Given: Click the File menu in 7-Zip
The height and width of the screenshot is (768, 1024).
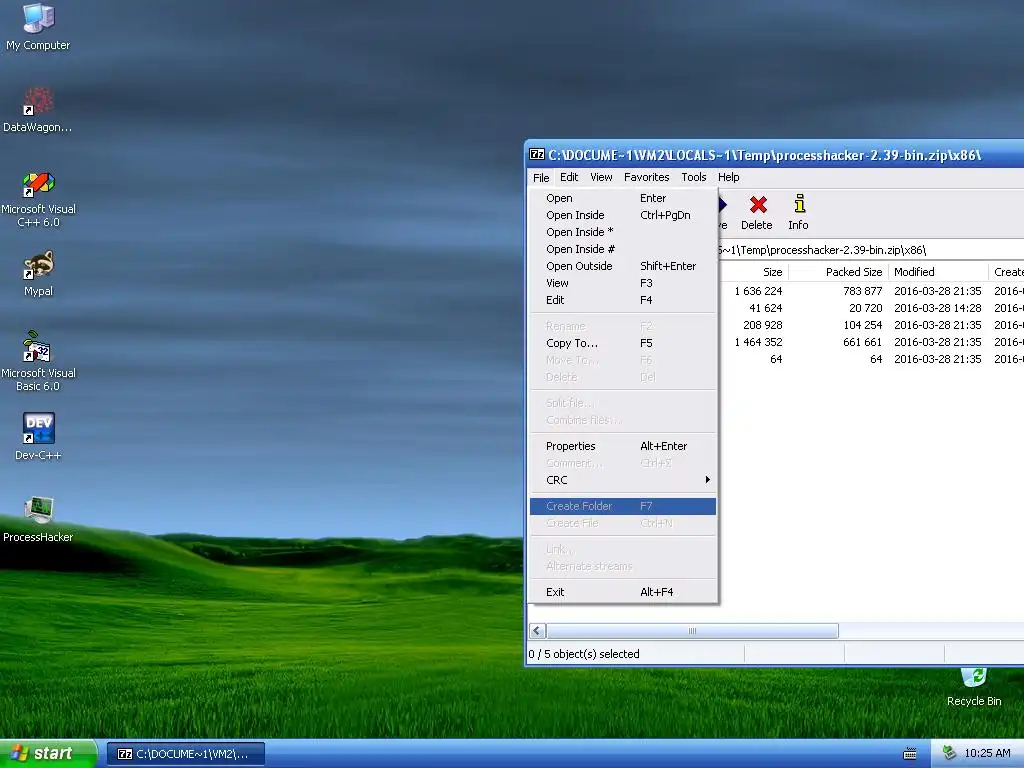Looking at the screenshot, I should [x=541, y=178].
